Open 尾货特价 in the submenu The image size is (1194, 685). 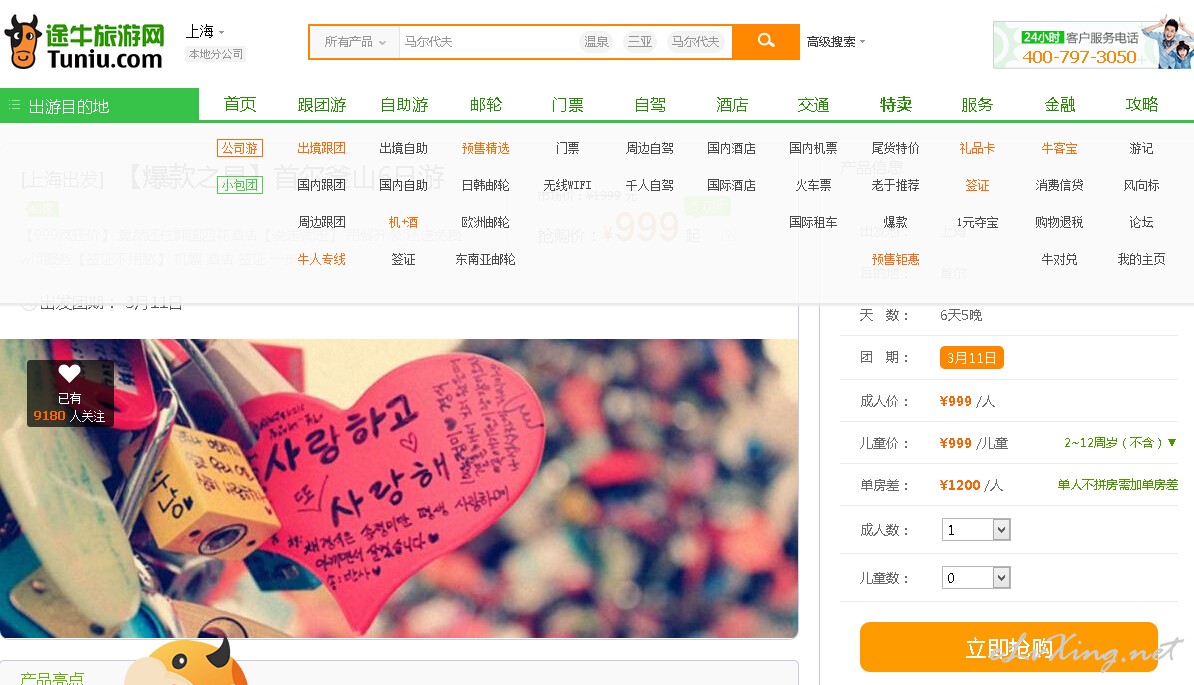point(896,148)
